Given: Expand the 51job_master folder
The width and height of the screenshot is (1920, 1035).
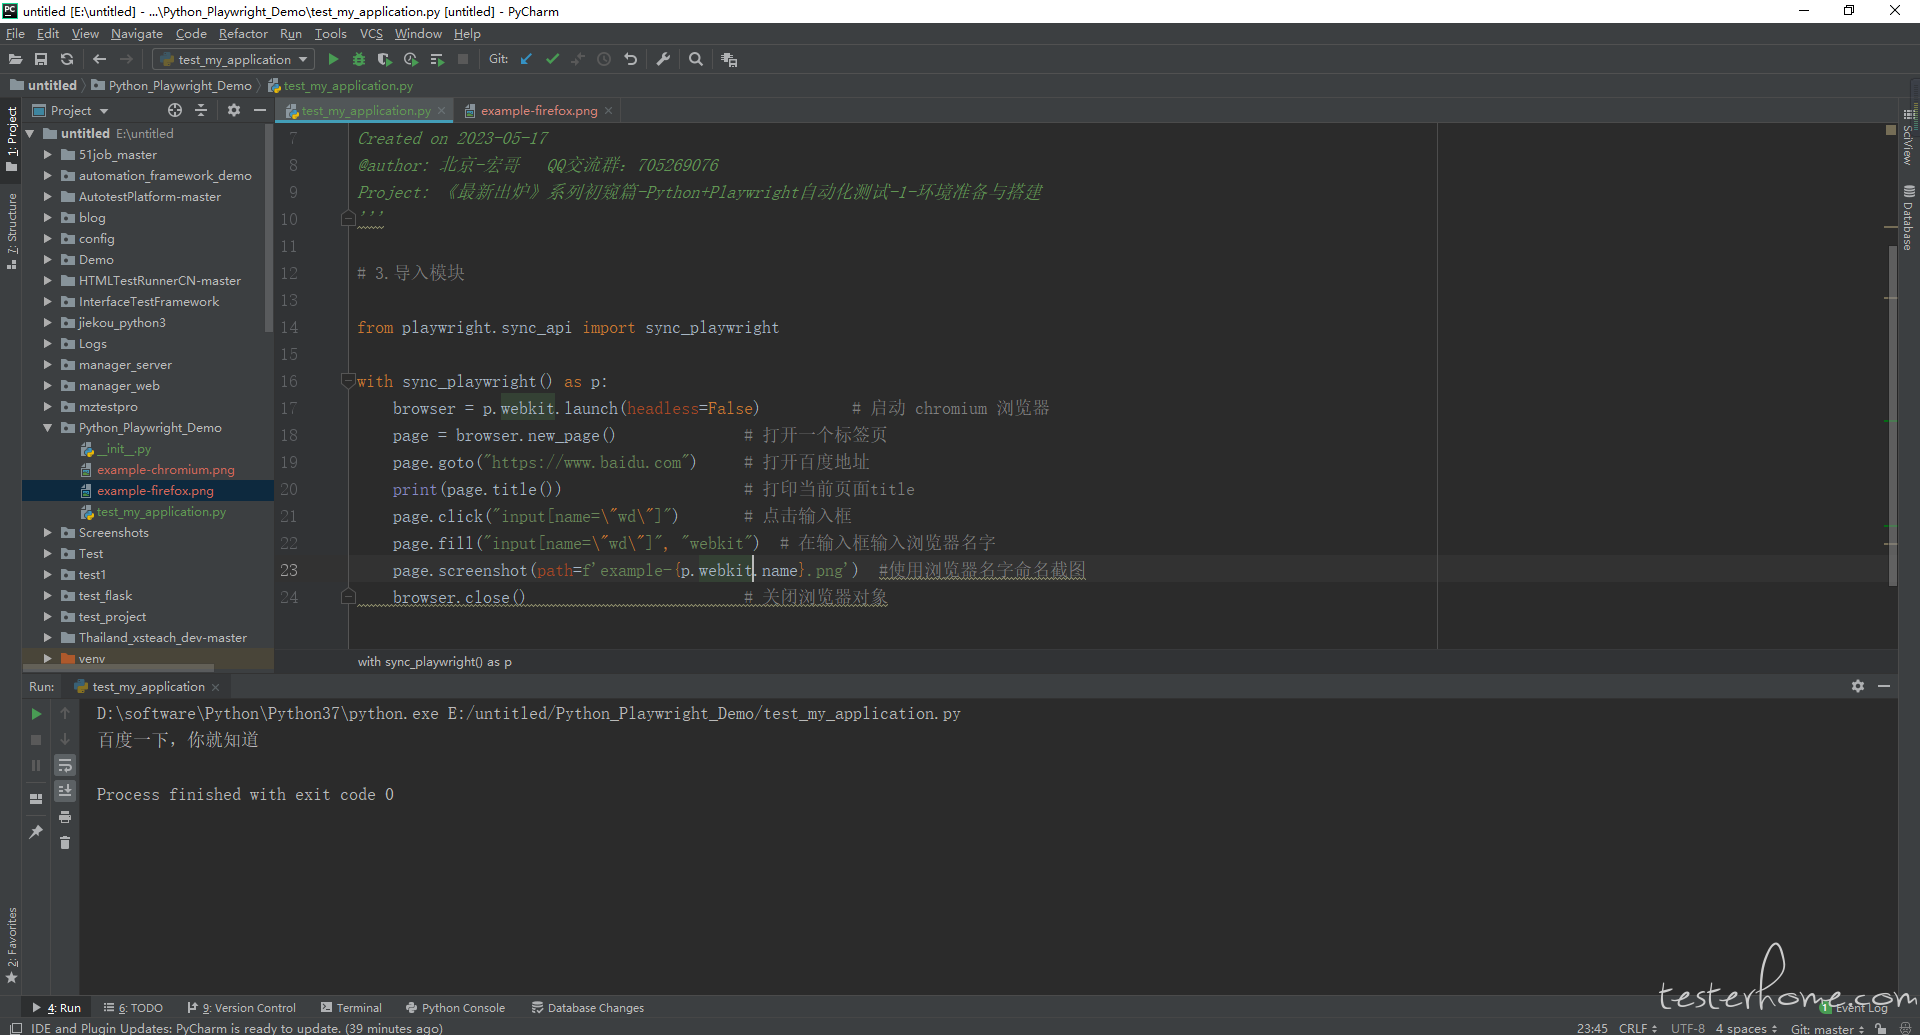Looking at the screenshot, I should 47,155.
